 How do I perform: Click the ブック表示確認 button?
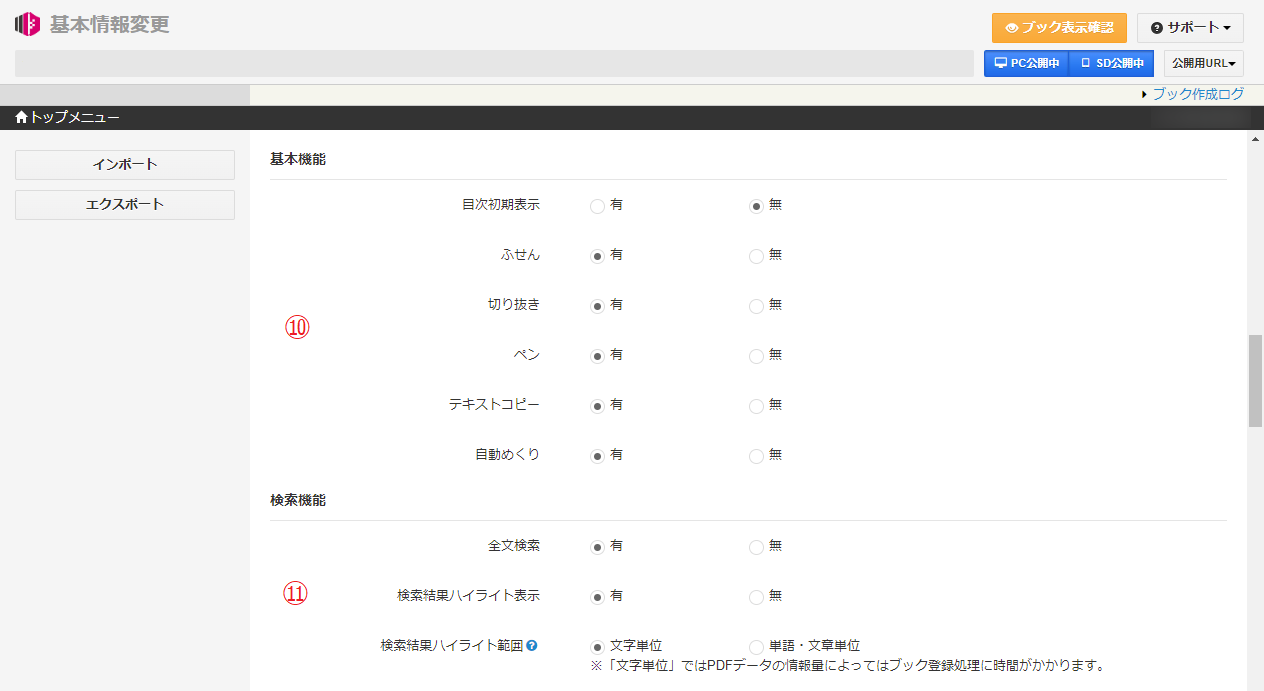(x=1059, y=28)
